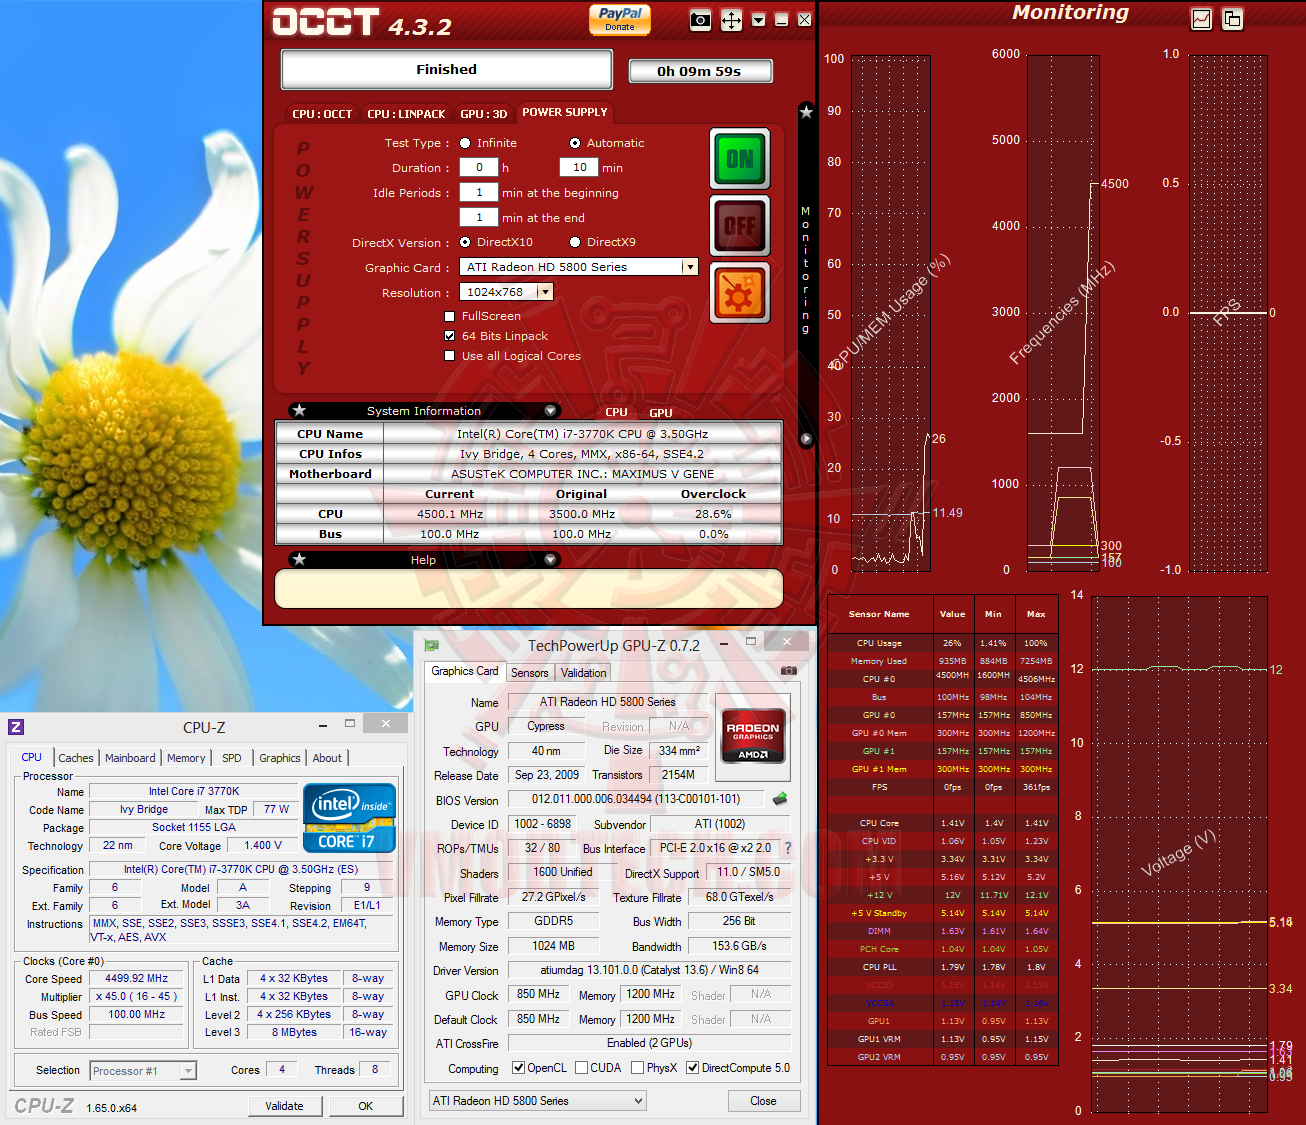1306x1125 pixels.
Task: Choose DirectX10 version
Action: point(466,242)
